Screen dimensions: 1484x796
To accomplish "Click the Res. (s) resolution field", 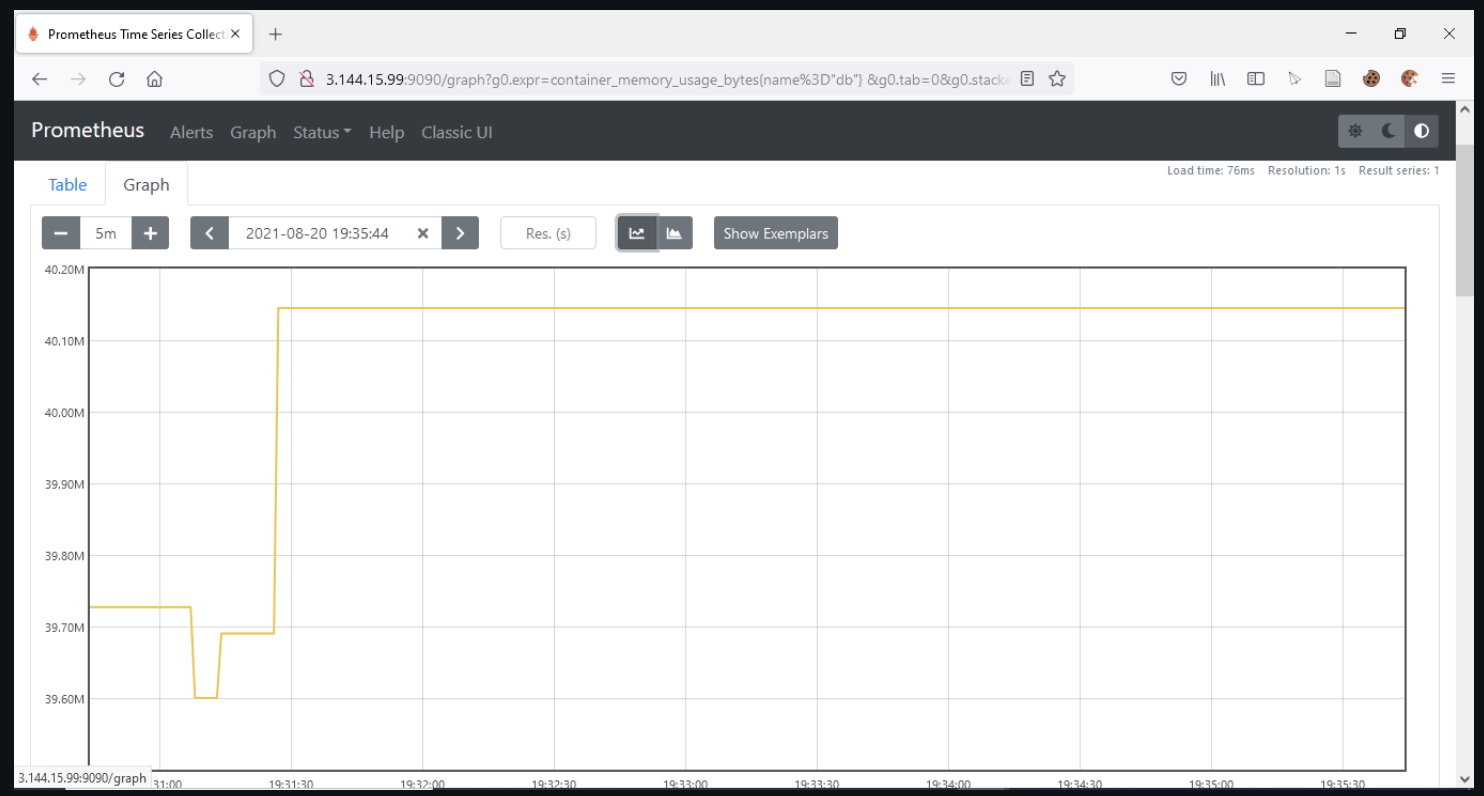I will click(x=548, y=233).
